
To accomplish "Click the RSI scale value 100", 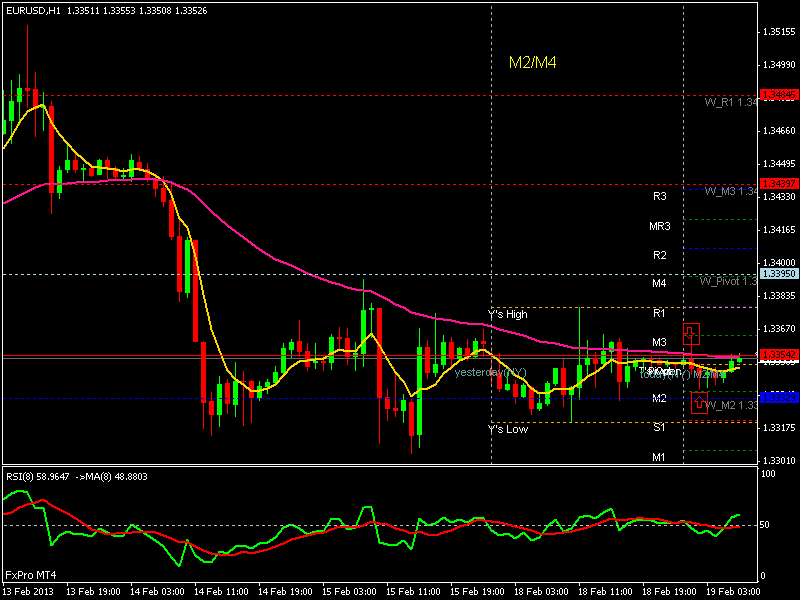I will pos(768,474).
